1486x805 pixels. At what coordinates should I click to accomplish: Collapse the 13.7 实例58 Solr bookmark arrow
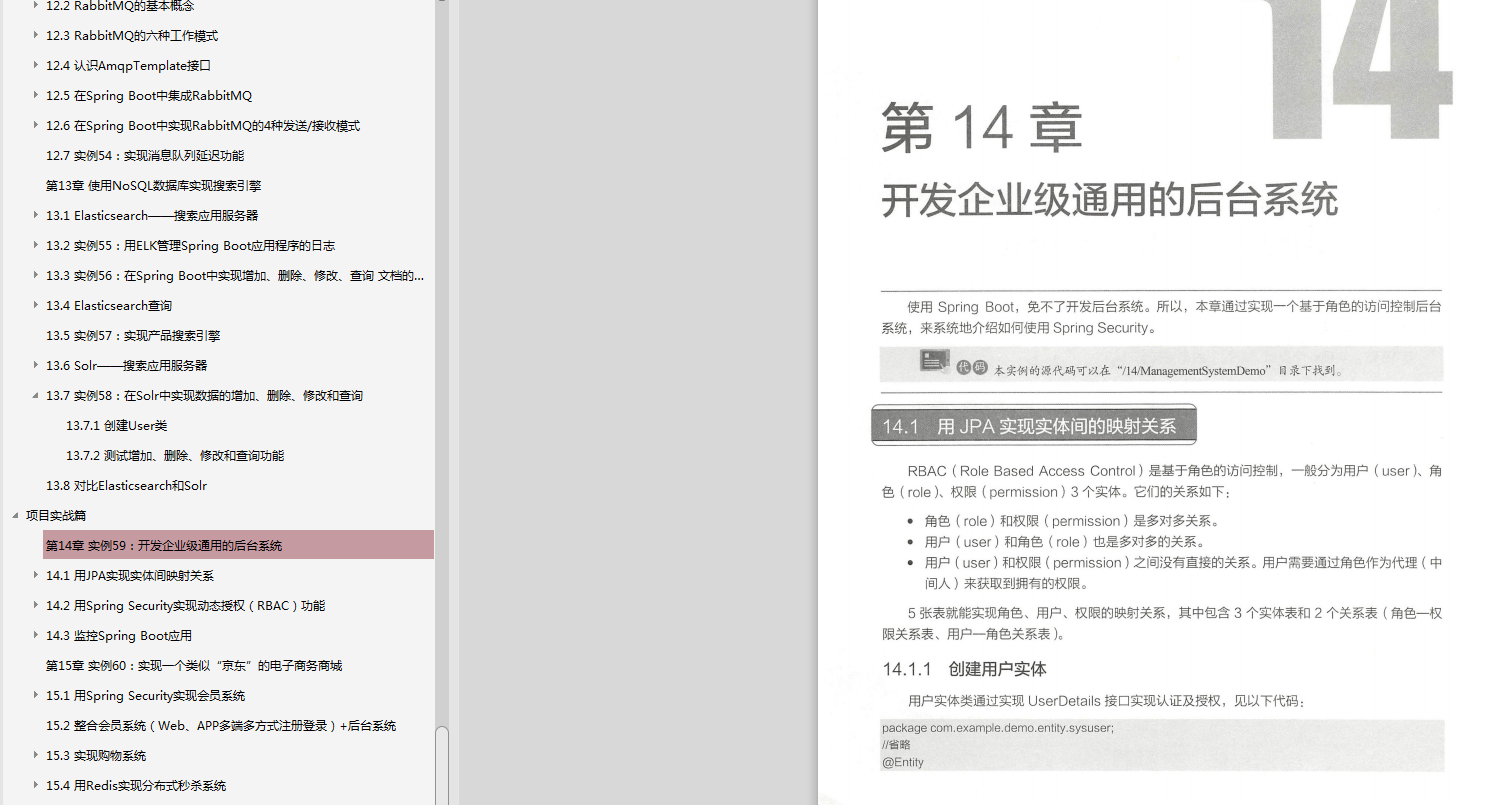coord(36,396)
